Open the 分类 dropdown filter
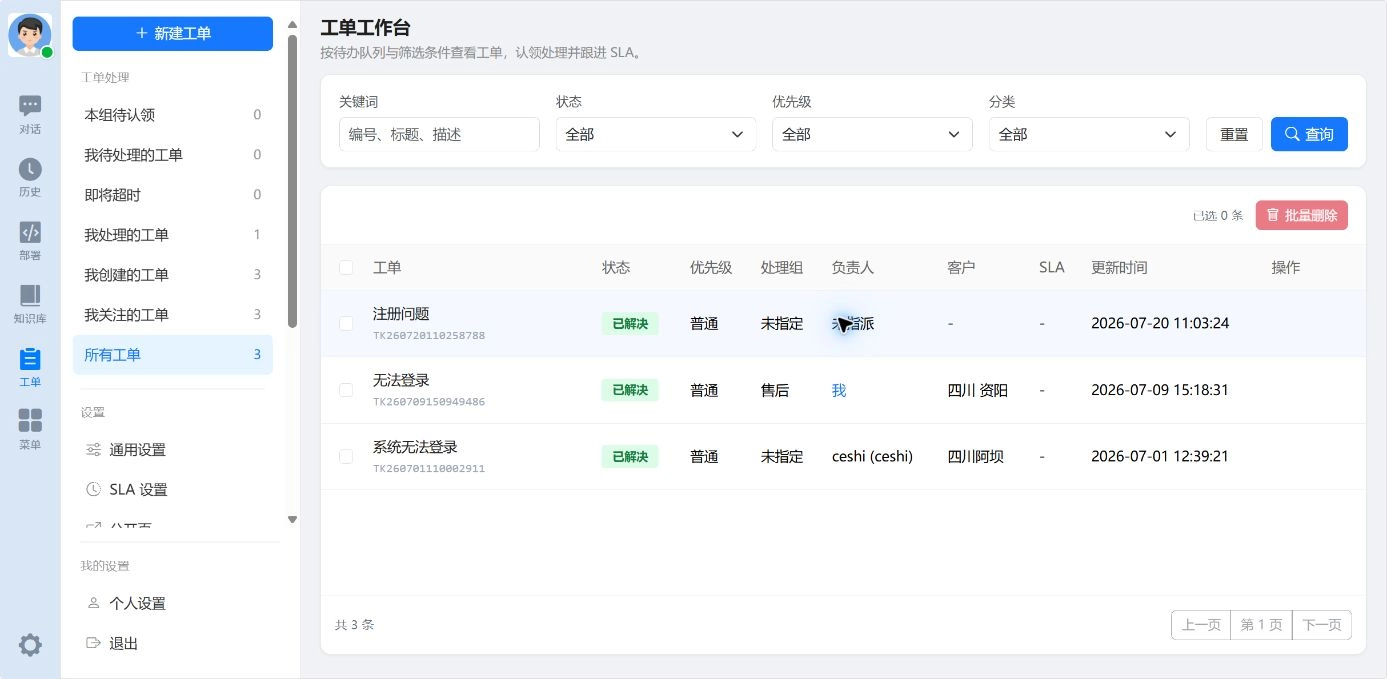Image resolution: width=1387 pixels, height=679 pixels. 1089,134
